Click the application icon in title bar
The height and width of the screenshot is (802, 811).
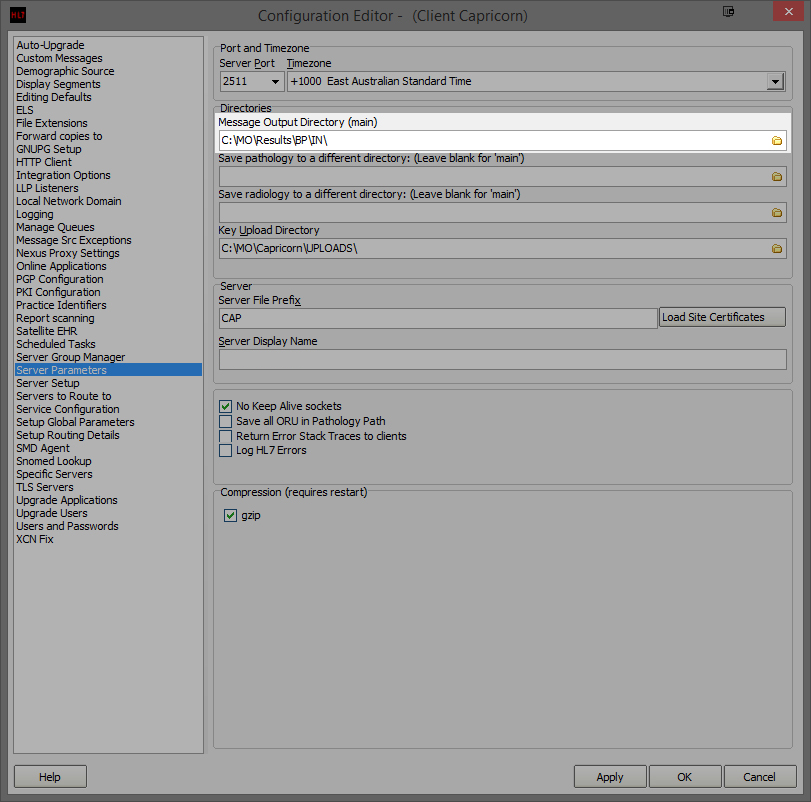18,15
